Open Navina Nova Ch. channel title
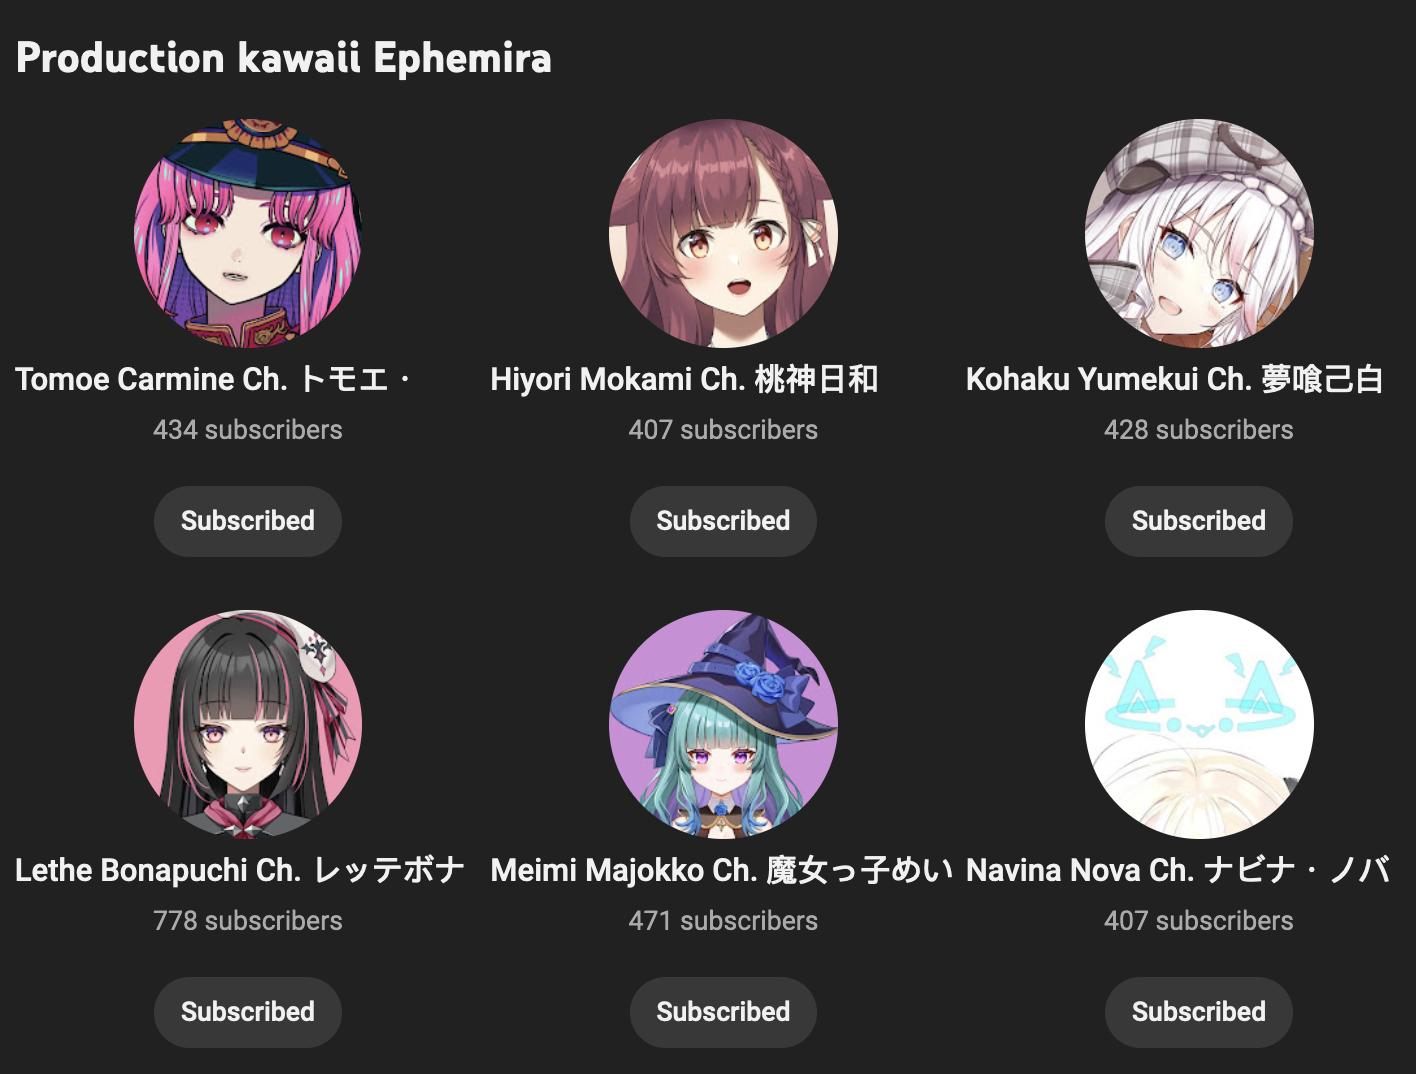Image resolution: width=1416 pixels, height=1074 pixels. point(1178,871)
